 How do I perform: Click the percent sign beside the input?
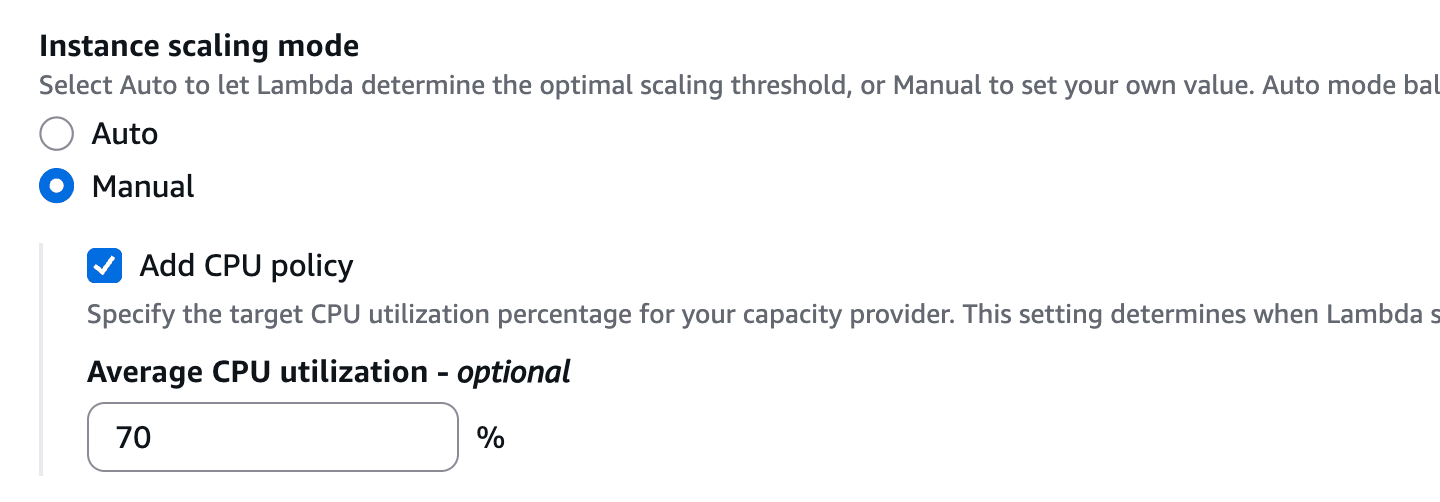tap(491, 437)
